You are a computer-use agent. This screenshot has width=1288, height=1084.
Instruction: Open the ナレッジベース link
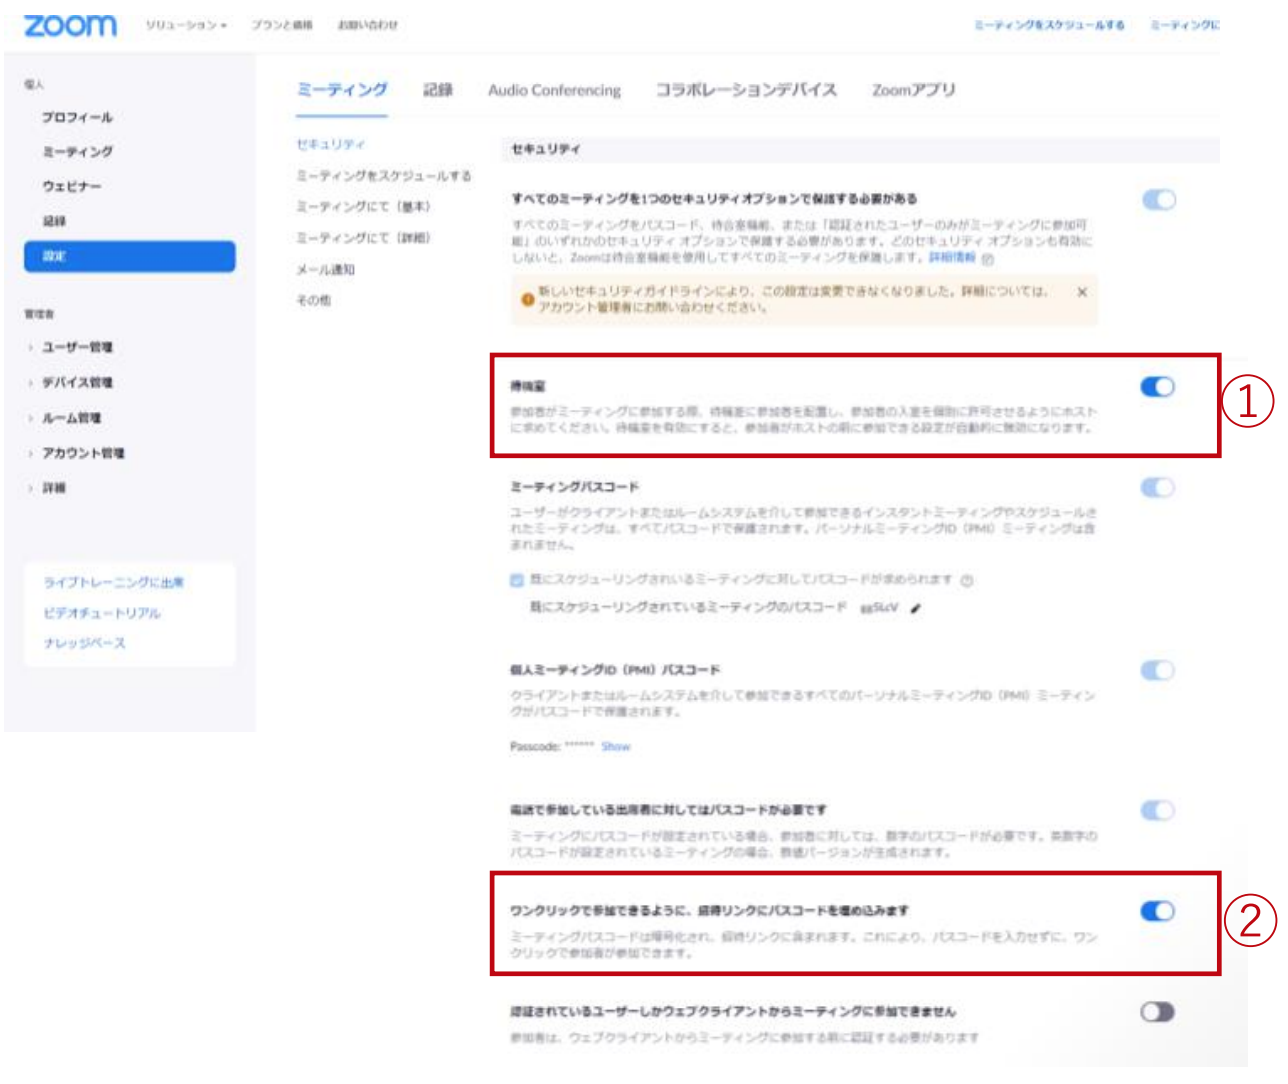(x=84, y=643)
